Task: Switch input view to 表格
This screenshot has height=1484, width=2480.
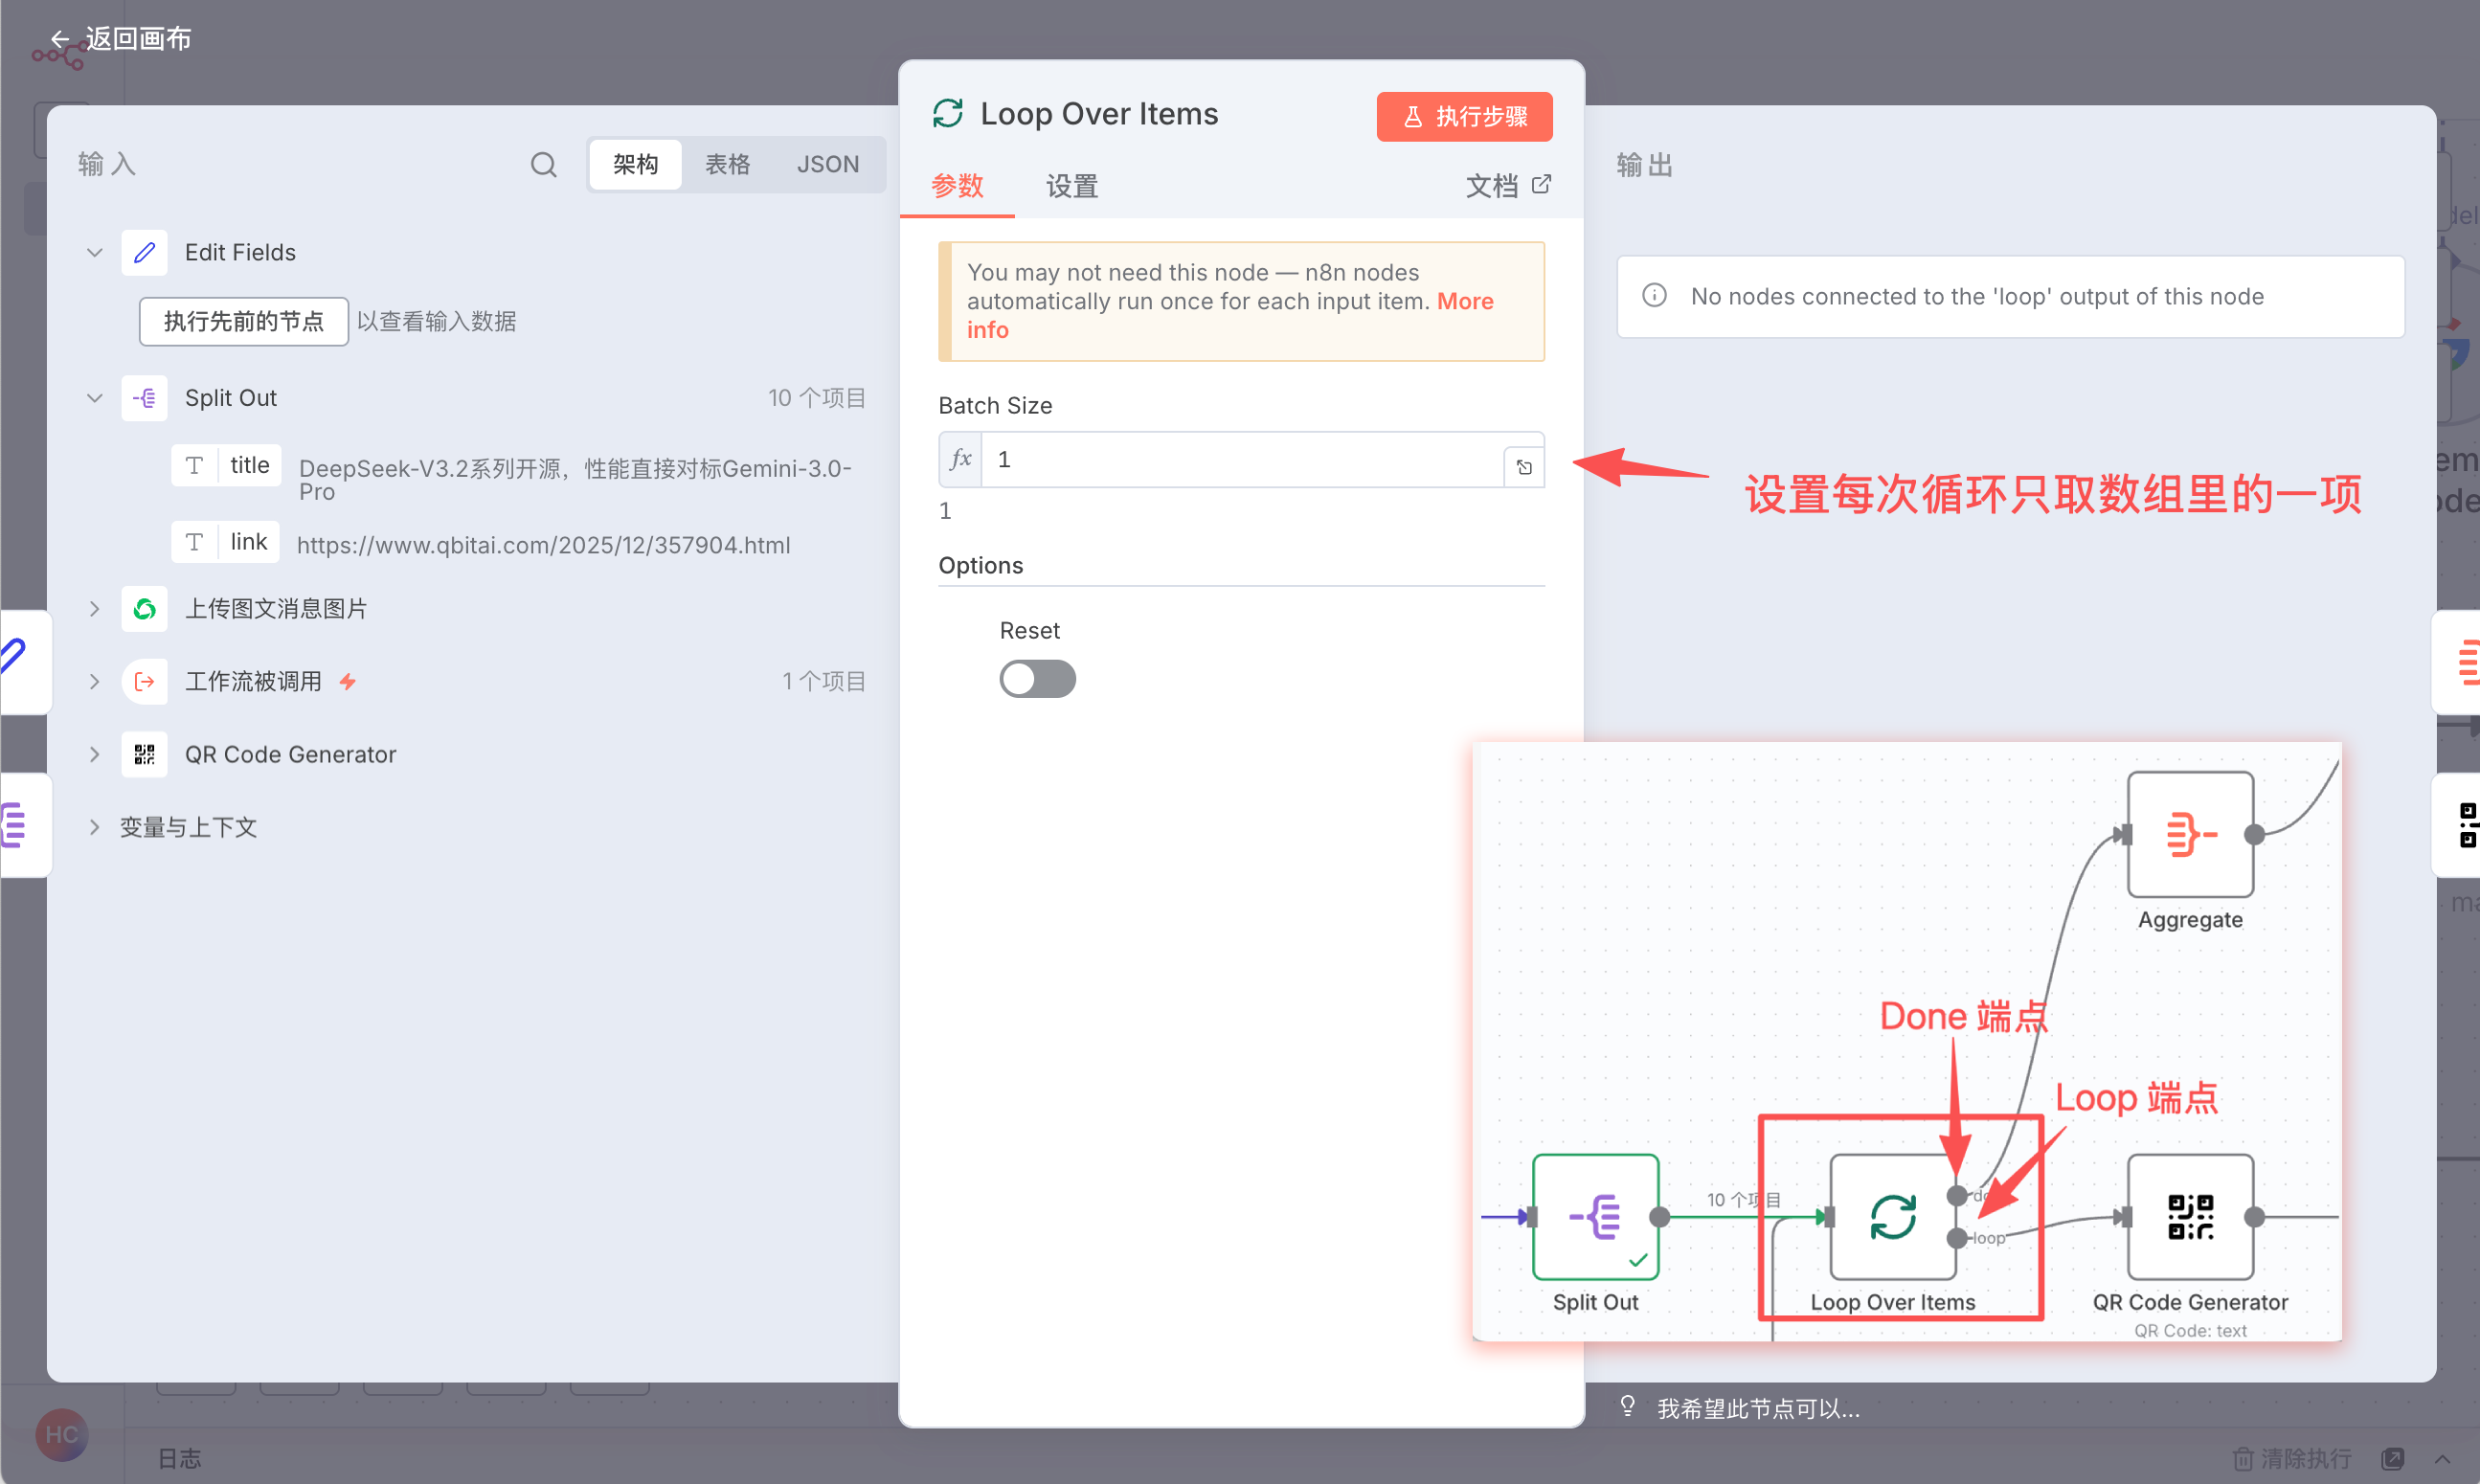Action: tap(727, 164)
